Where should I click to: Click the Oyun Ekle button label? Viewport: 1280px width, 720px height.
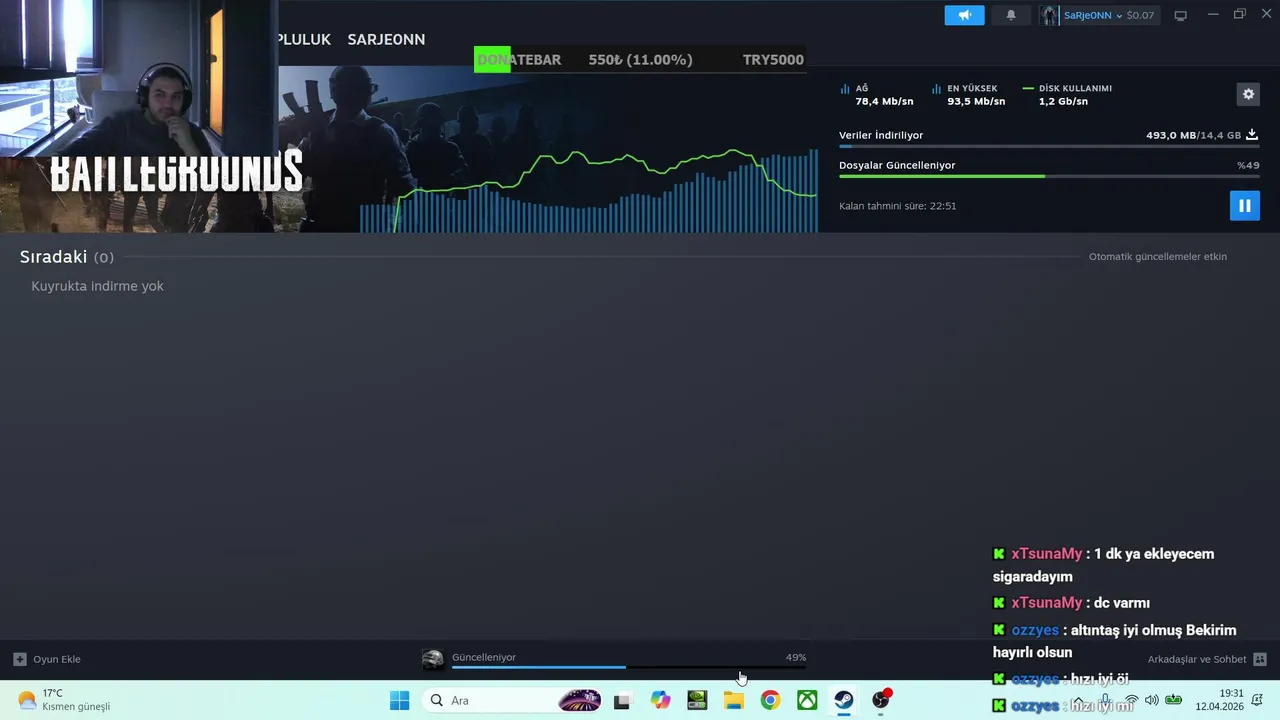point(57,659)
